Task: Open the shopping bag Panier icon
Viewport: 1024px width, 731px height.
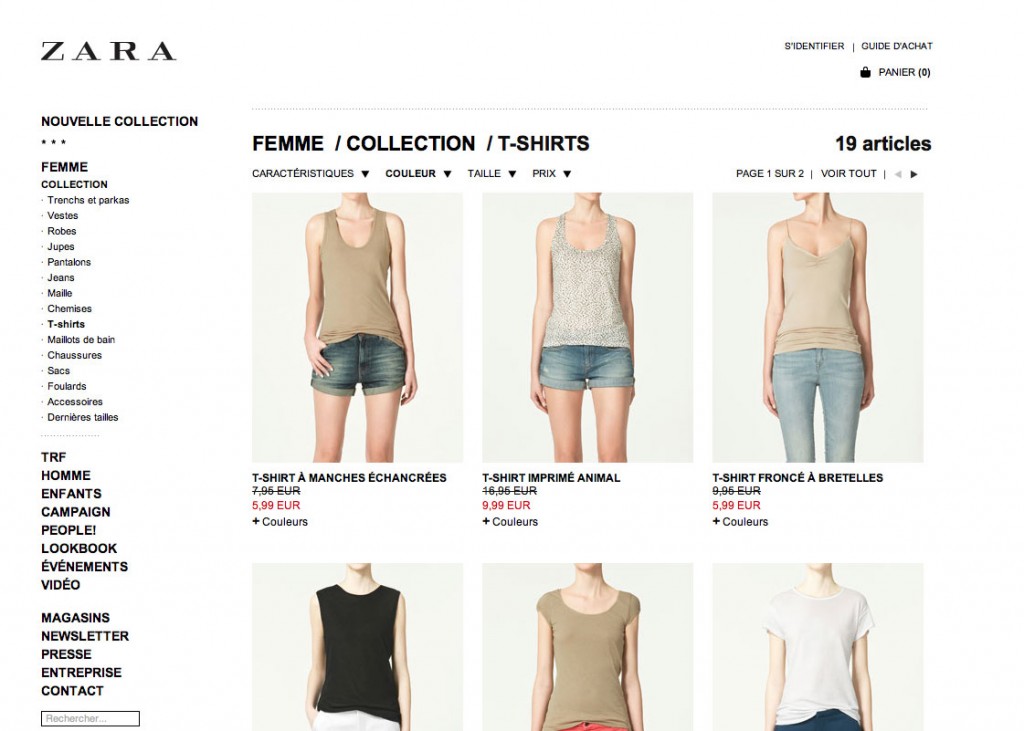Action: [865, 72]
